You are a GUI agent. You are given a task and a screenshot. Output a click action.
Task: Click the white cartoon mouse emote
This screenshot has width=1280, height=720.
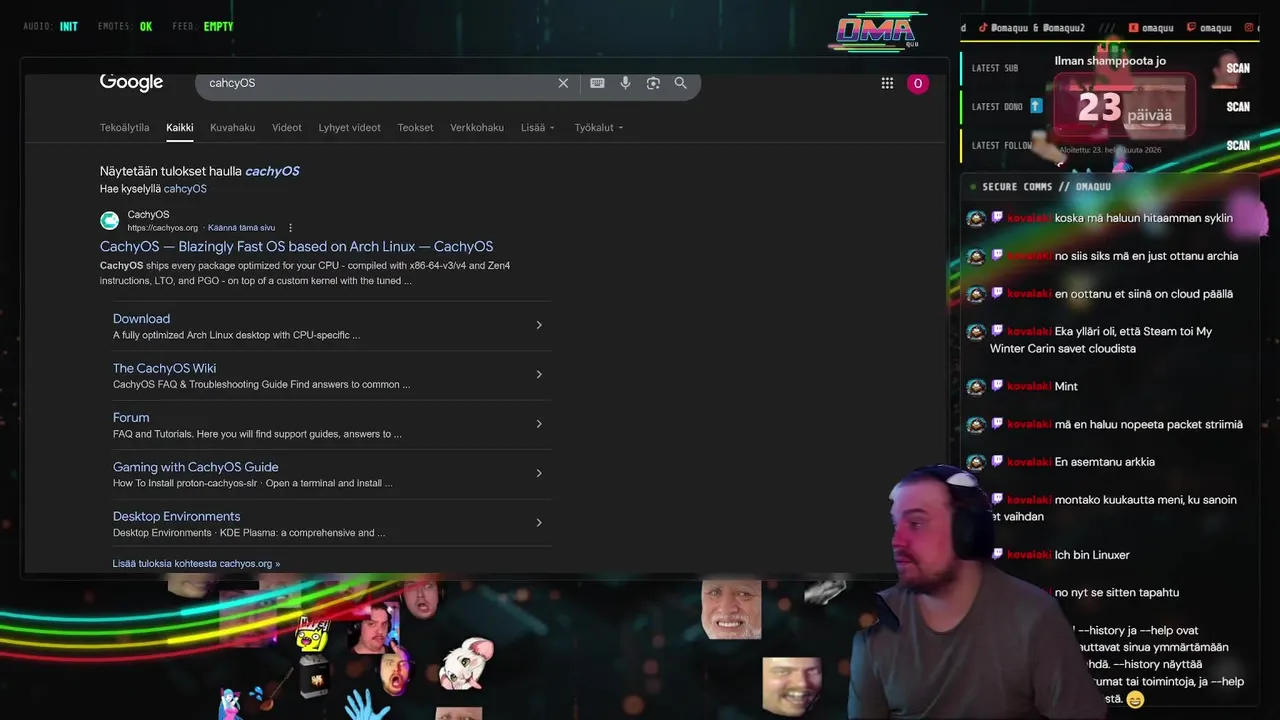point(467,665)
